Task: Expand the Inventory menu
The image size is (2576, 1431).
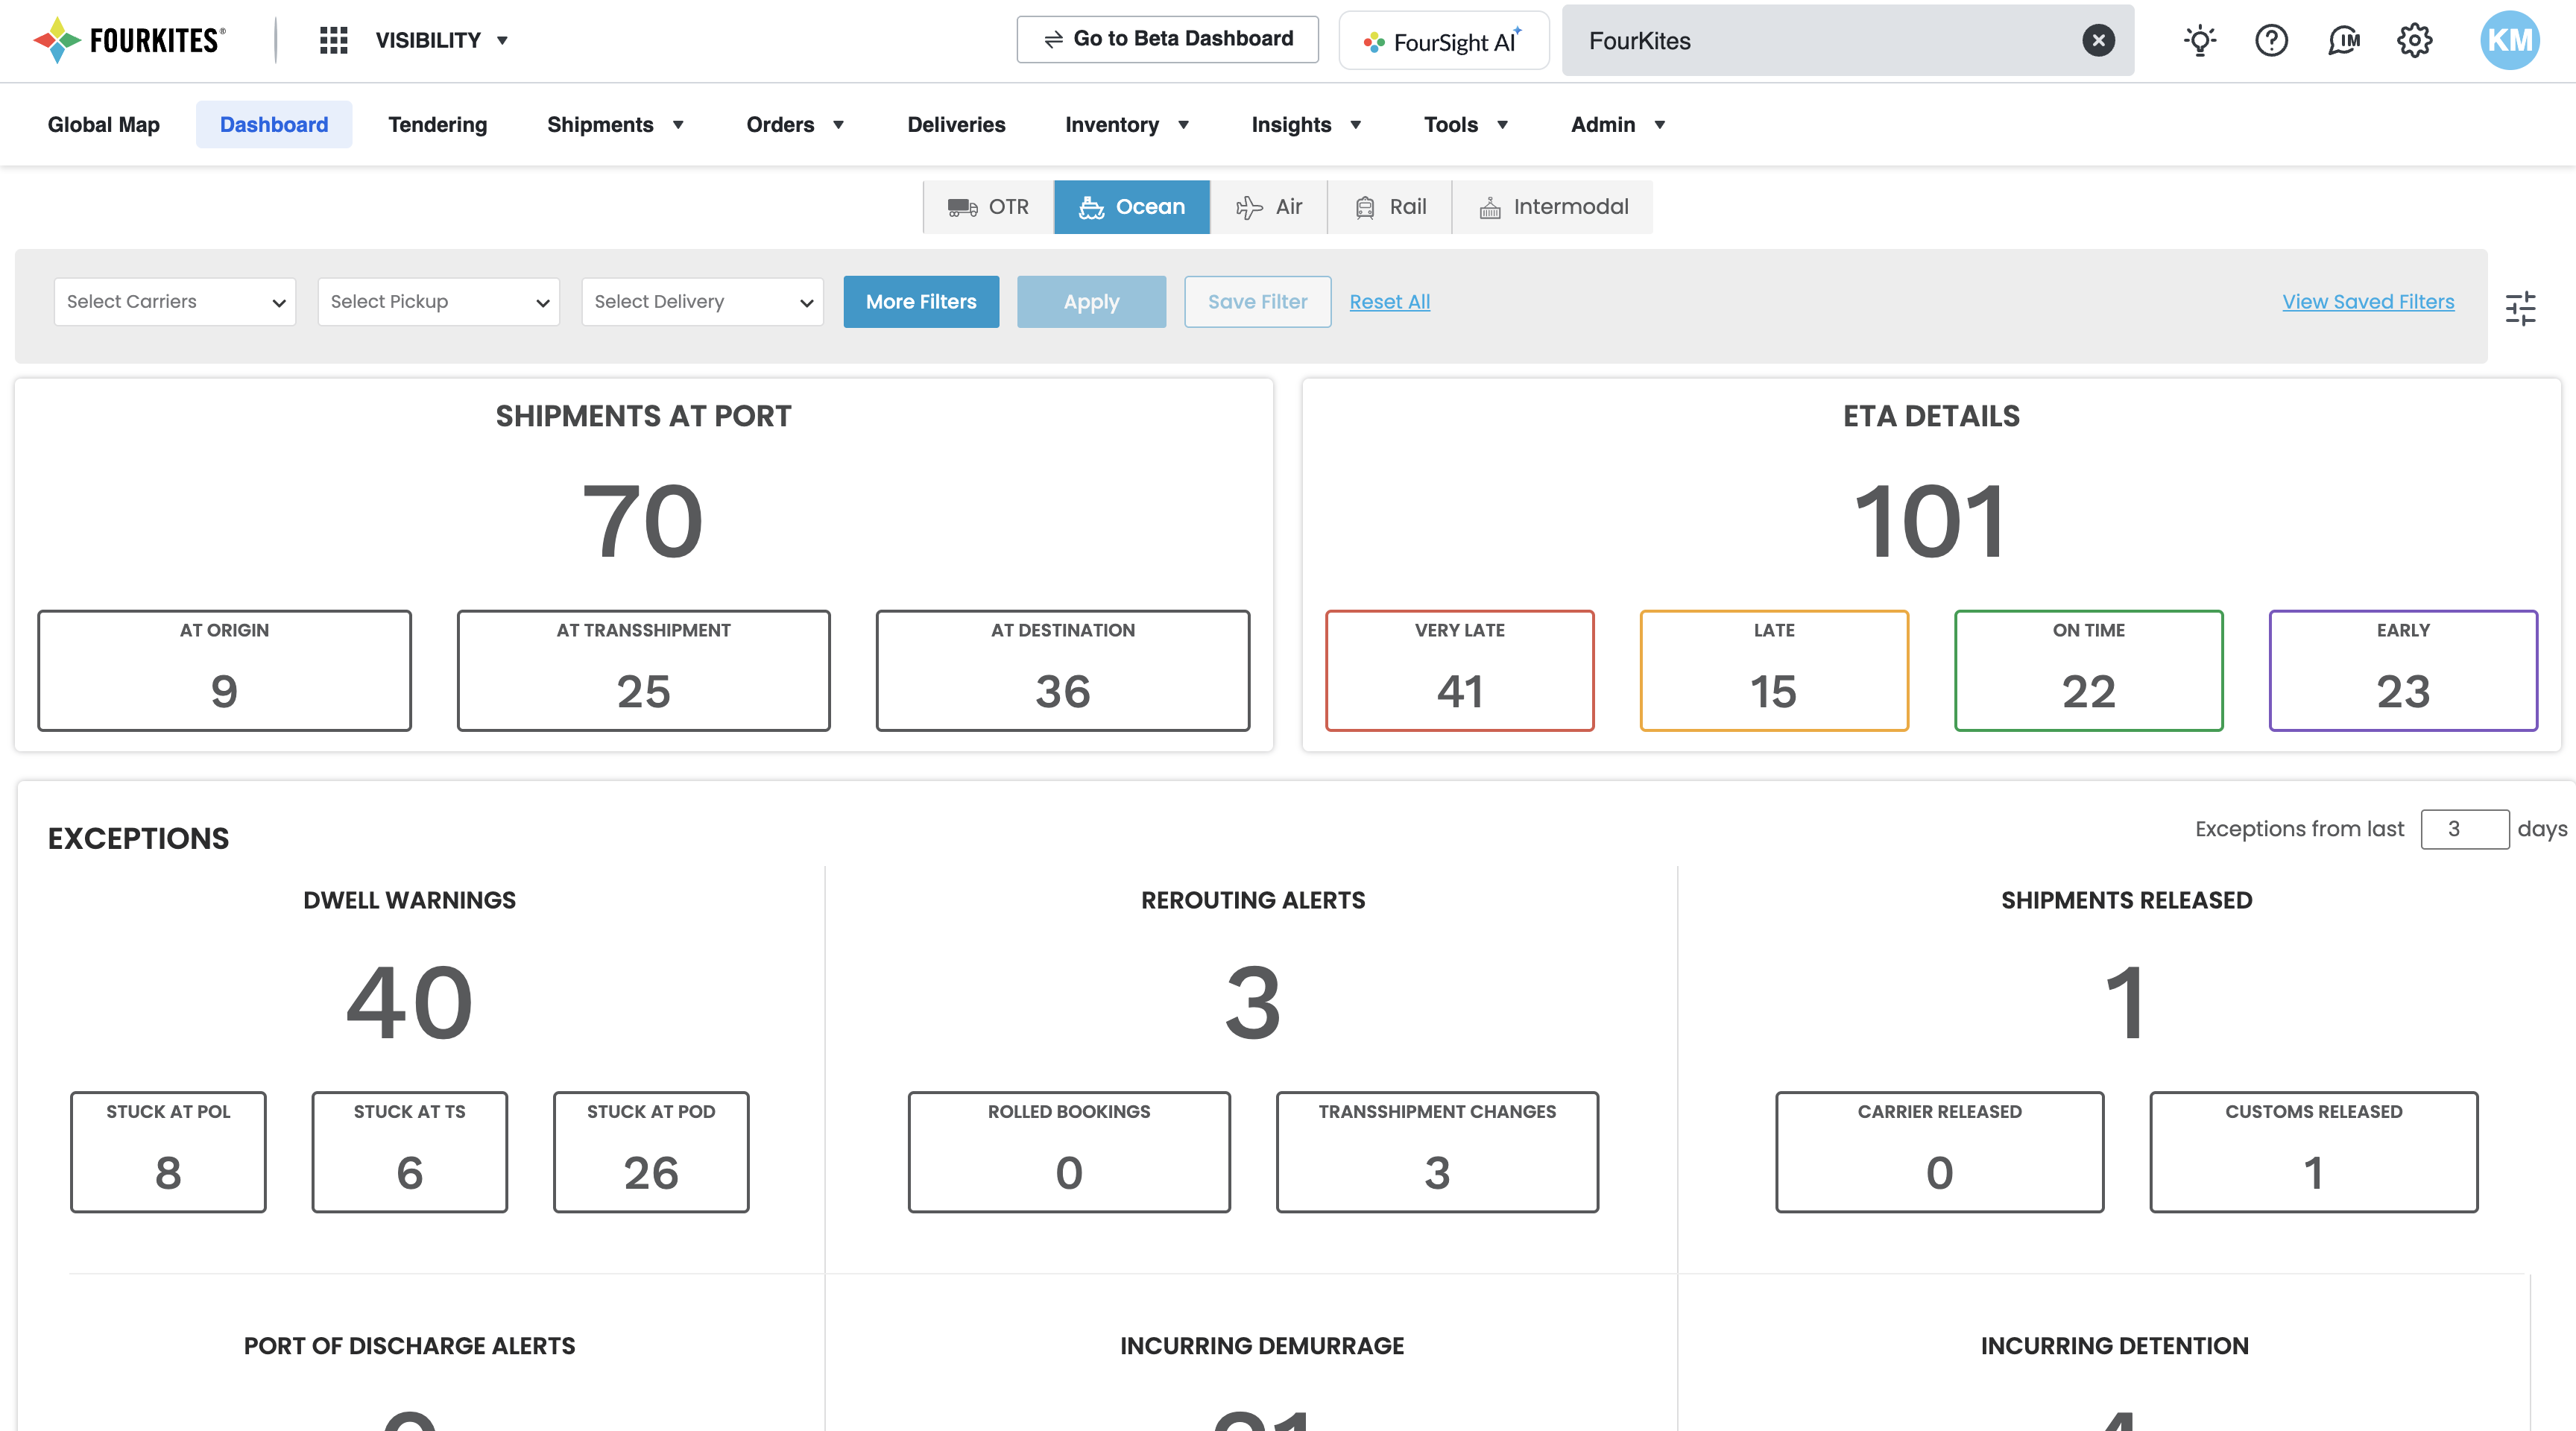Action: coord(1126,124)
